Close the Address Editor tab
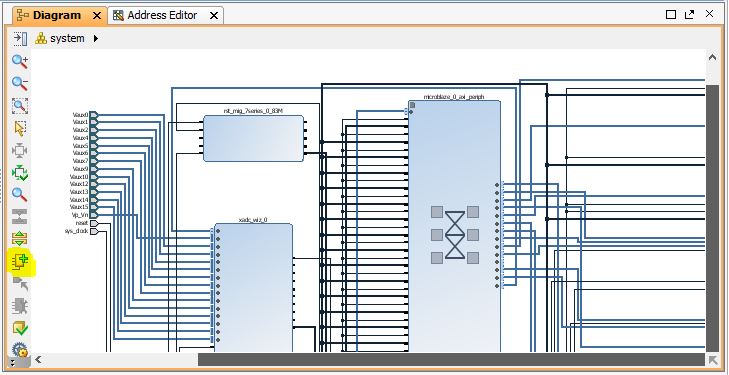Screen dimensions: 729x375 coord(214,16)
